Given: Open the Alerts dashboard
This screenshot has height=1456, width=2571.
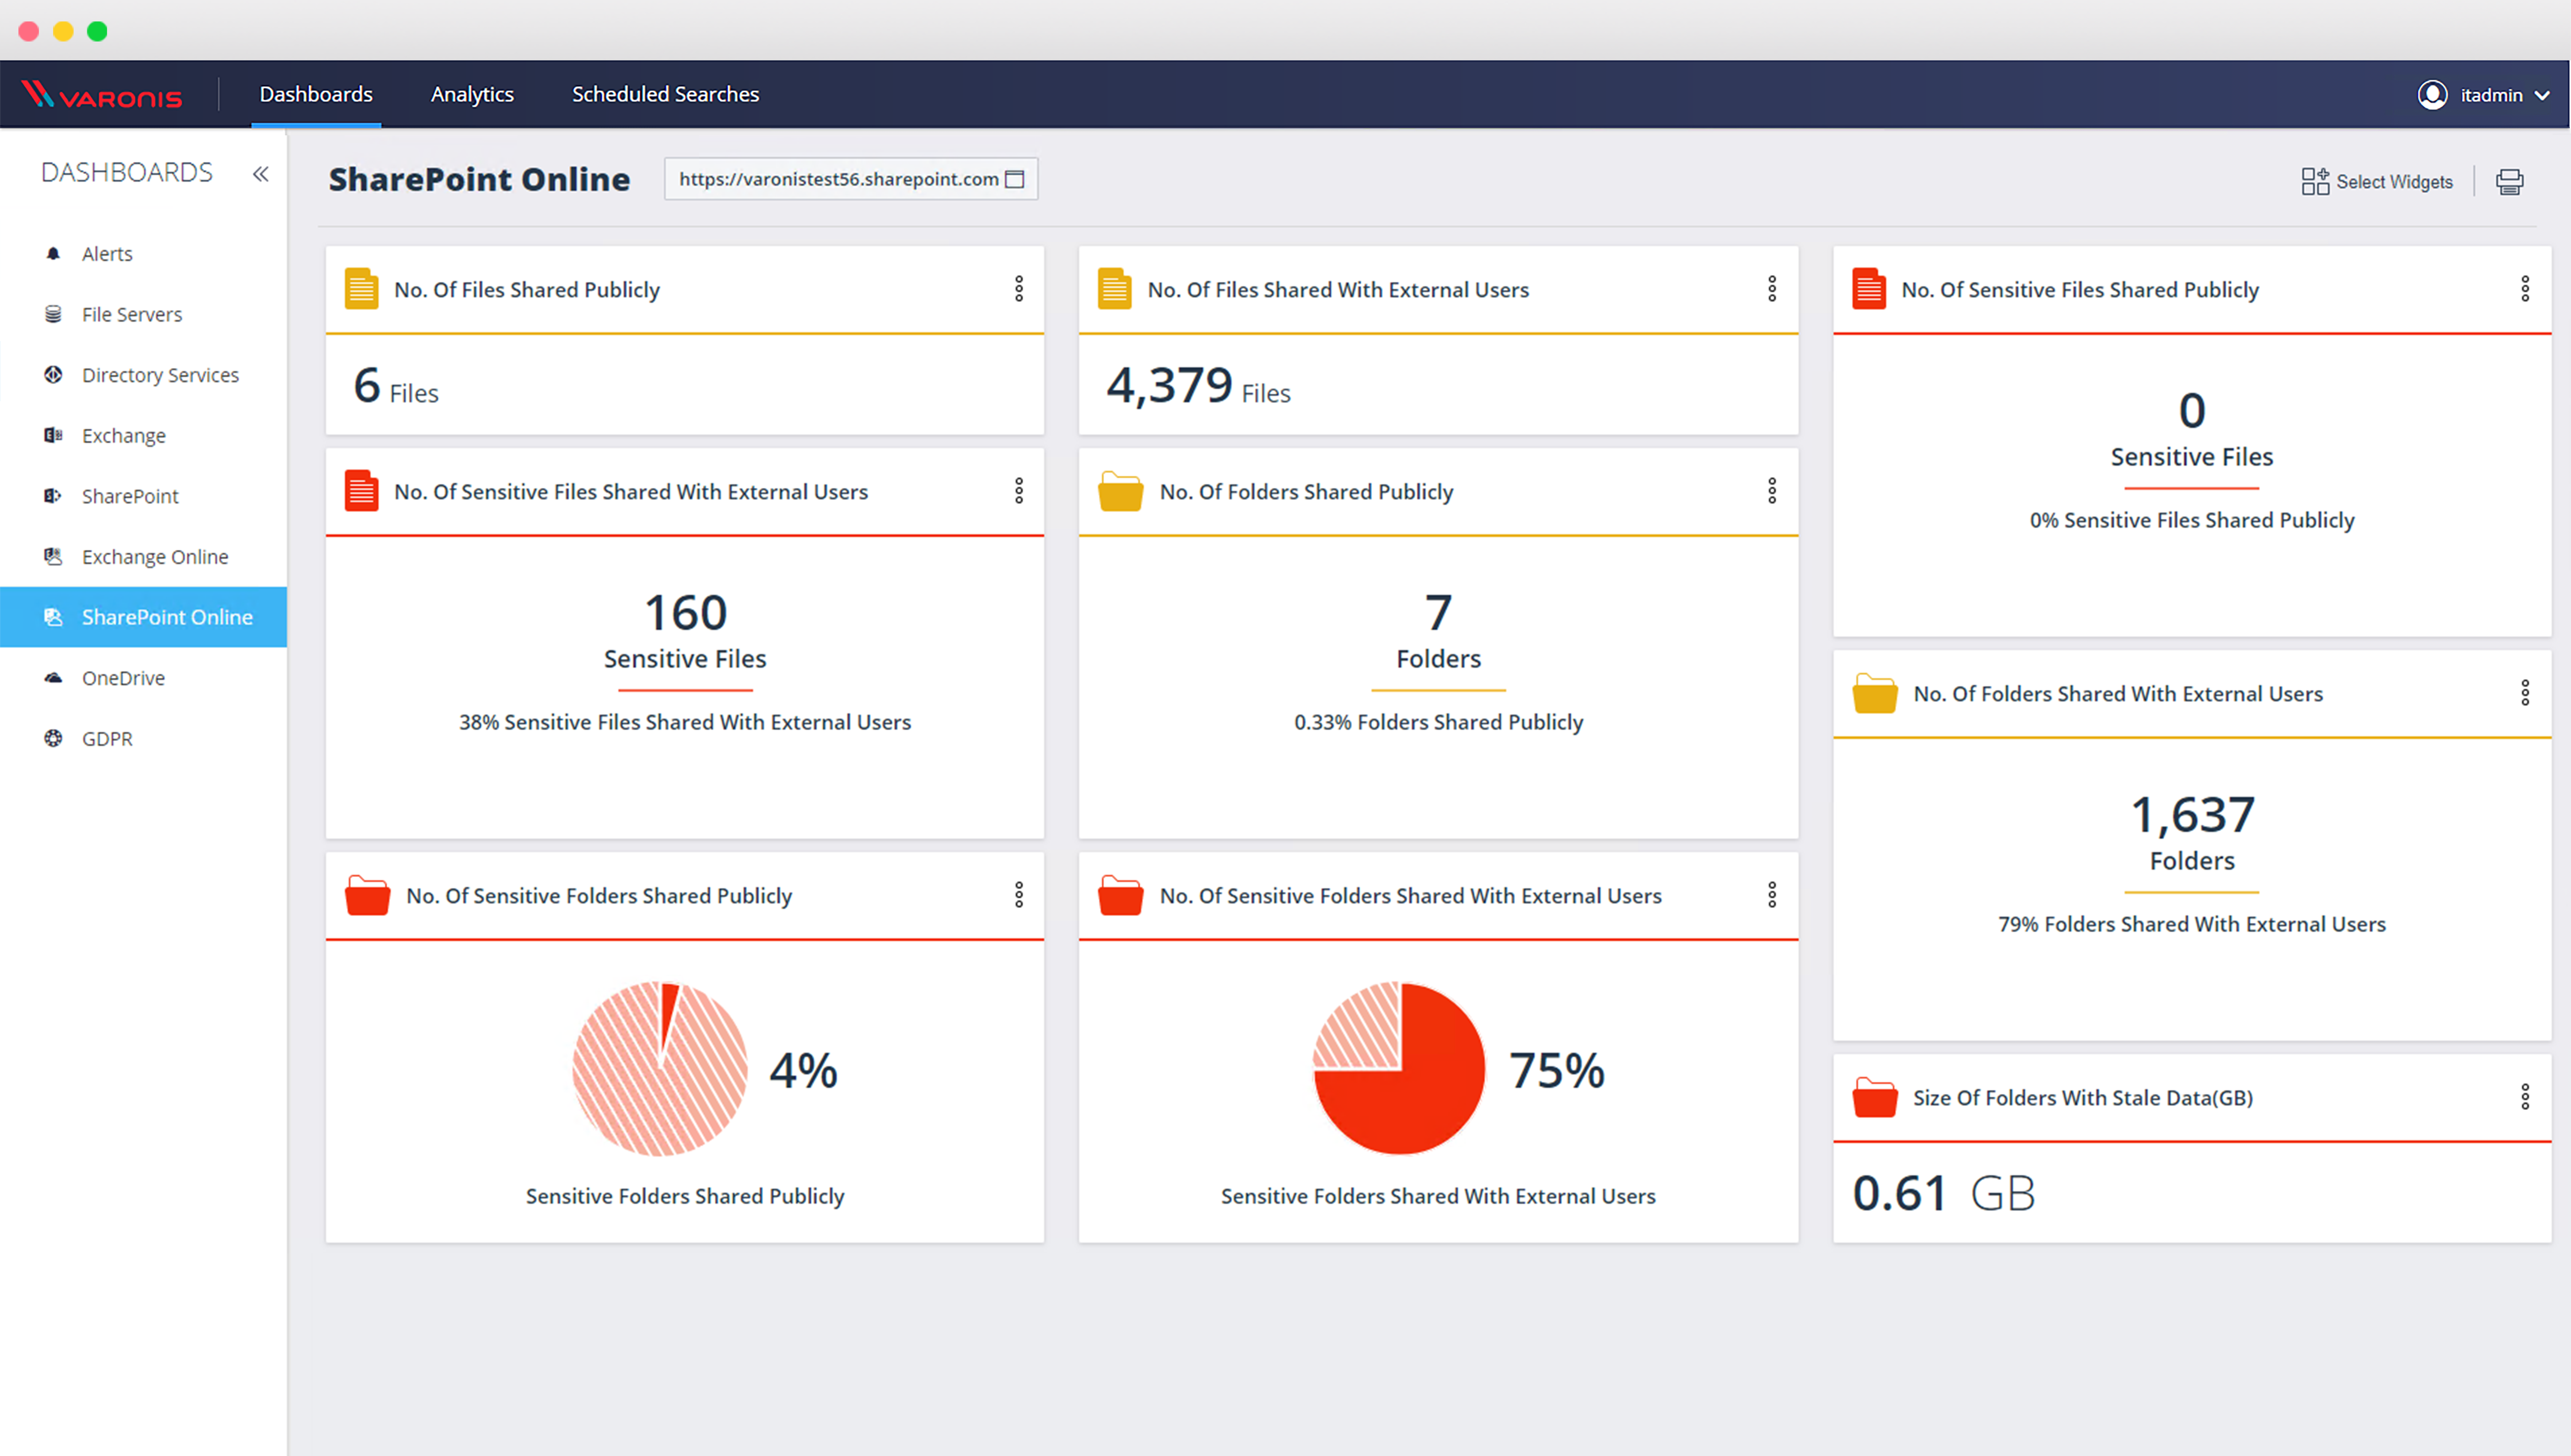Looking at the screenshot, I should click(143, 254).
